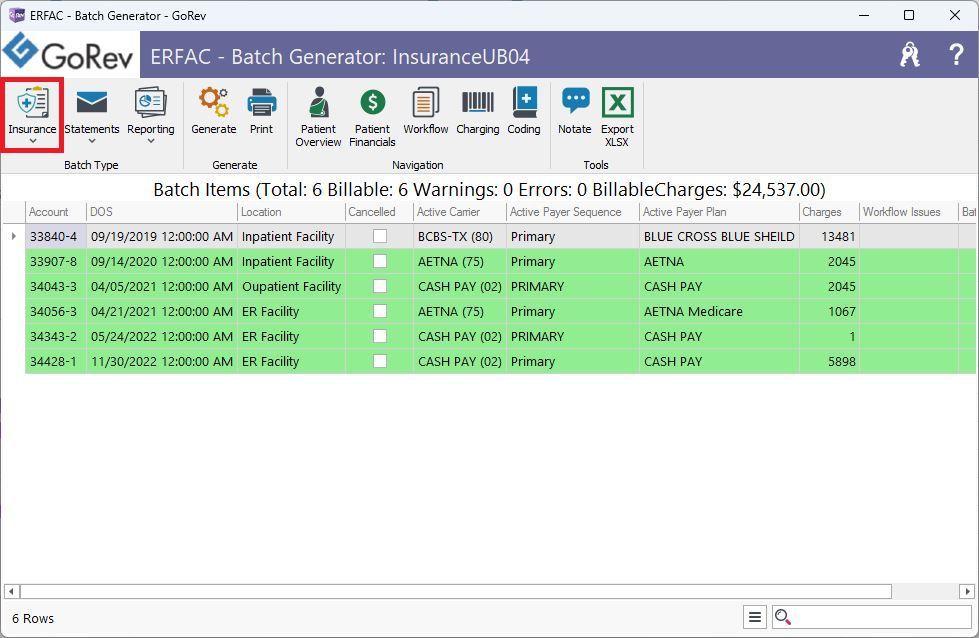The width and height of the screenshot is (979, 638).
Task: Expand the Reporting dropdown arrow
Action: point(150,142)
